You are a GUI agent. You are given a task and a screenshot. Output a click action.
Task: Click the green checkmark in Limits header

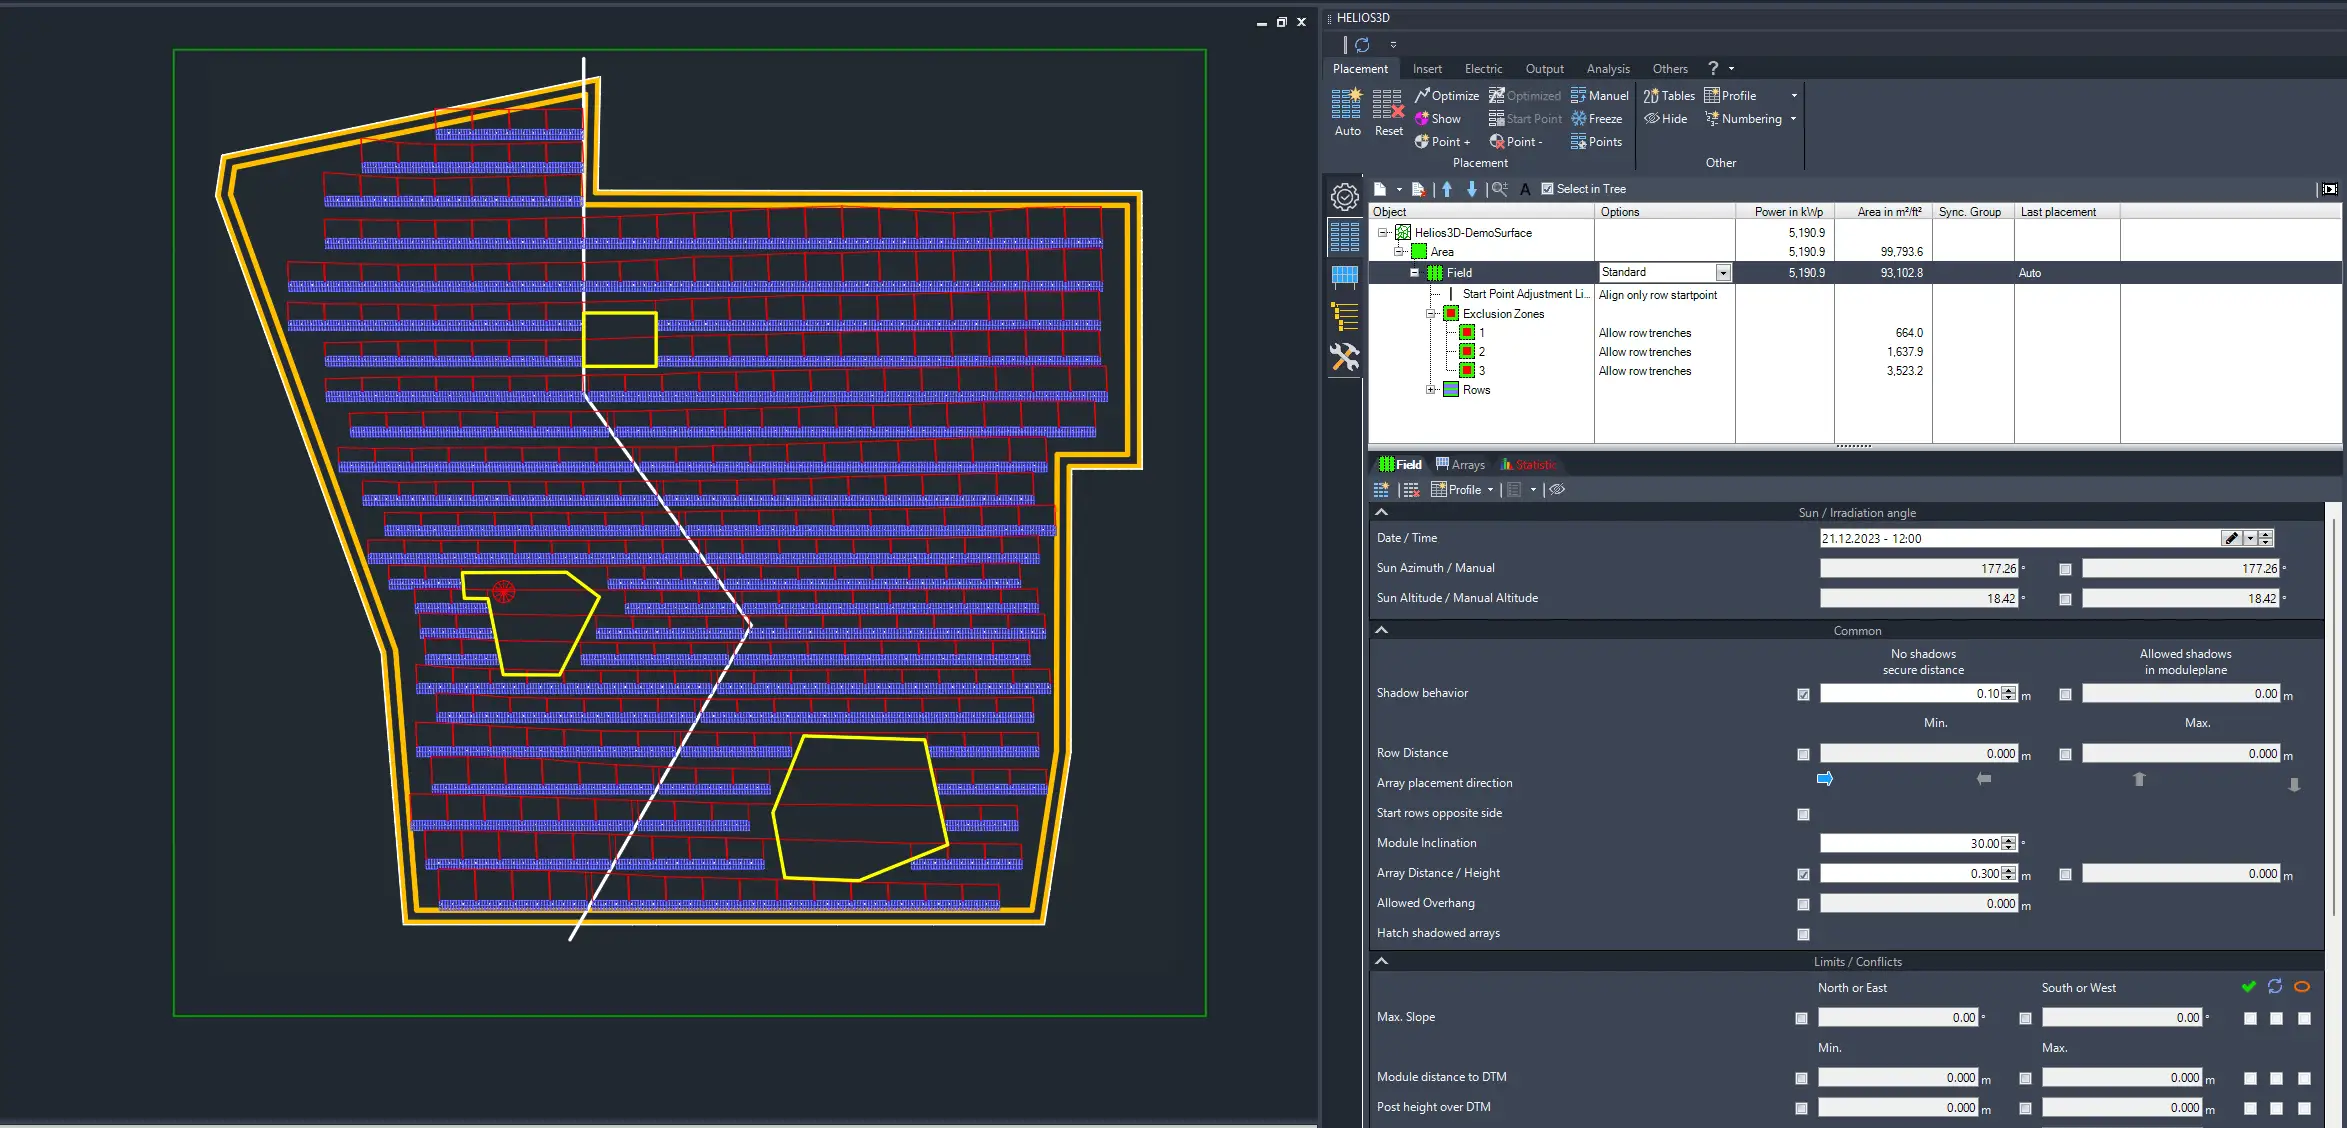2248,987
